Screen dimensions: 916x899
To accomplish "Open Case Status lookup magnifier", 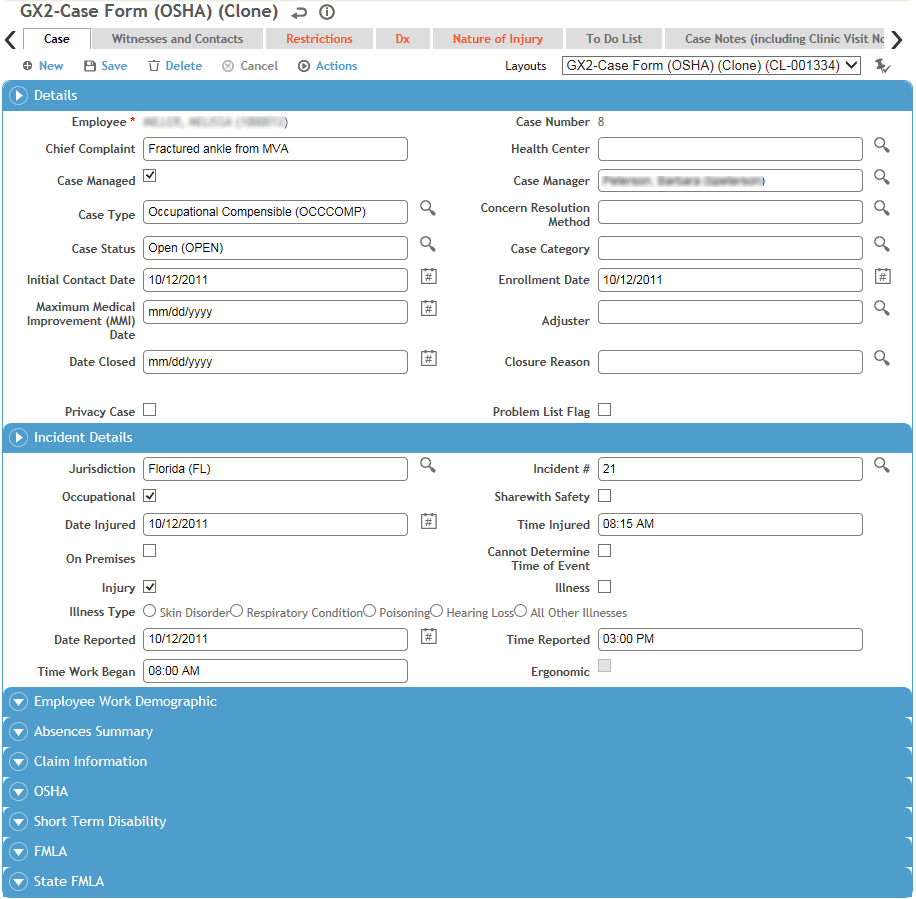I will (428, 244).
